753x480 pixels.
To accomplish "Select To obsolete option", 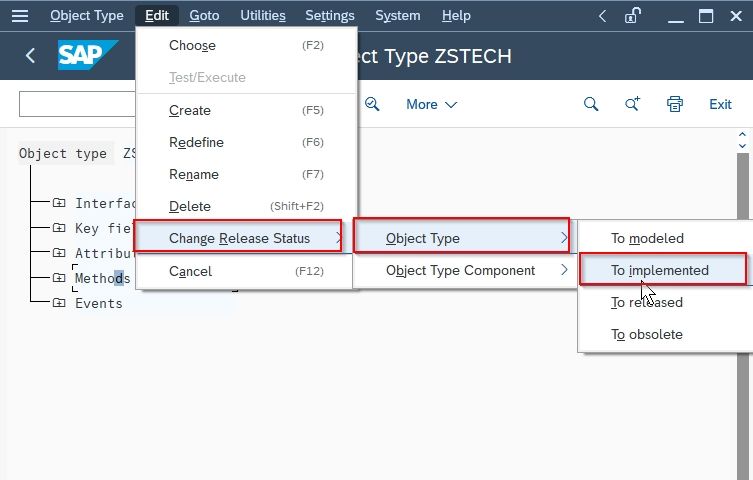I will click(x=646, y=335).
